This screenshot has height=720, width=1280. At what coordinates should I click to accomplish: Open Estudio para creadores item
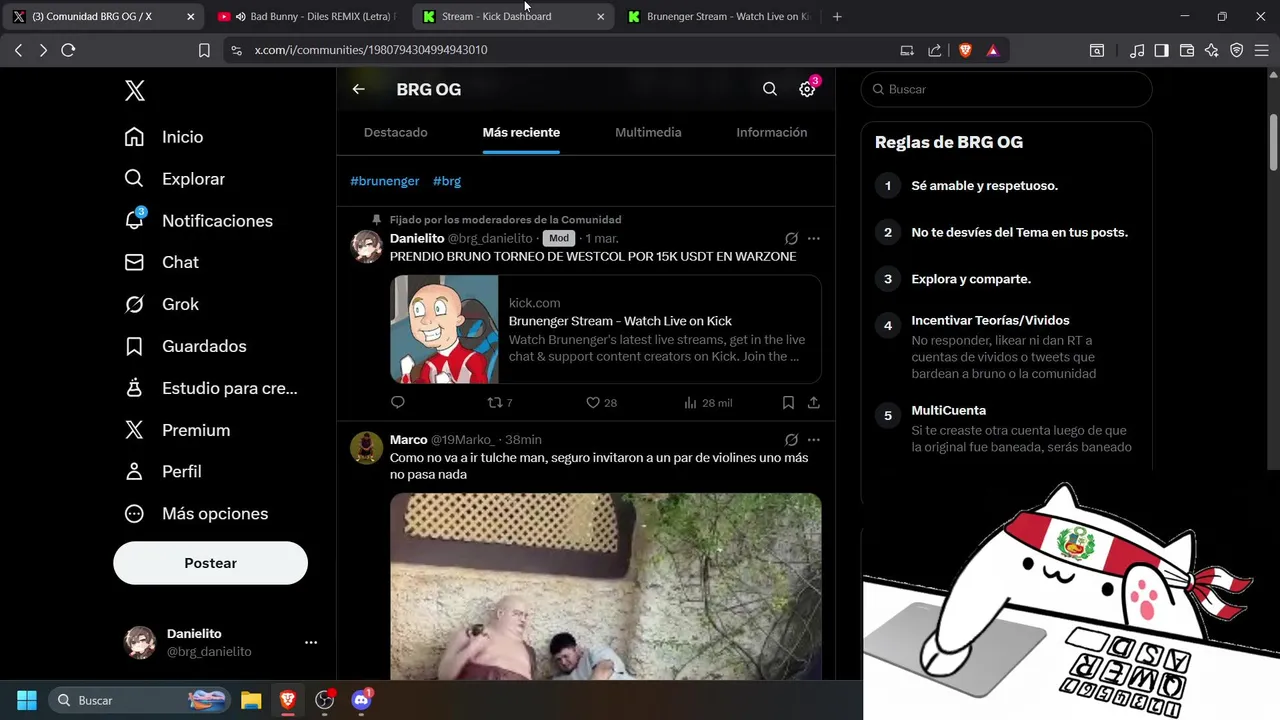pyautogui.click(x=211, y=388)
